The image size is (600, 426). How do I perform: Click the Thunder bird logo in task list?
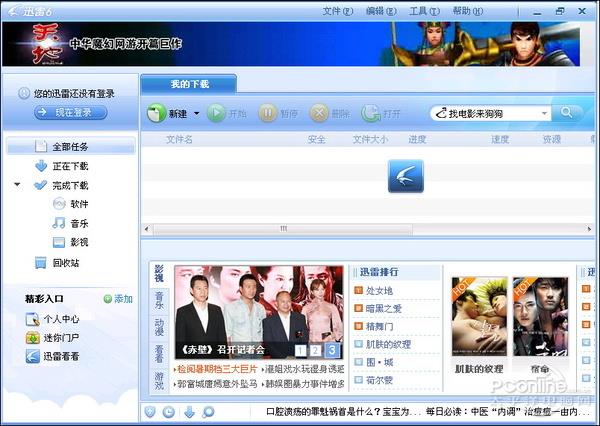[x=406, y=176]
